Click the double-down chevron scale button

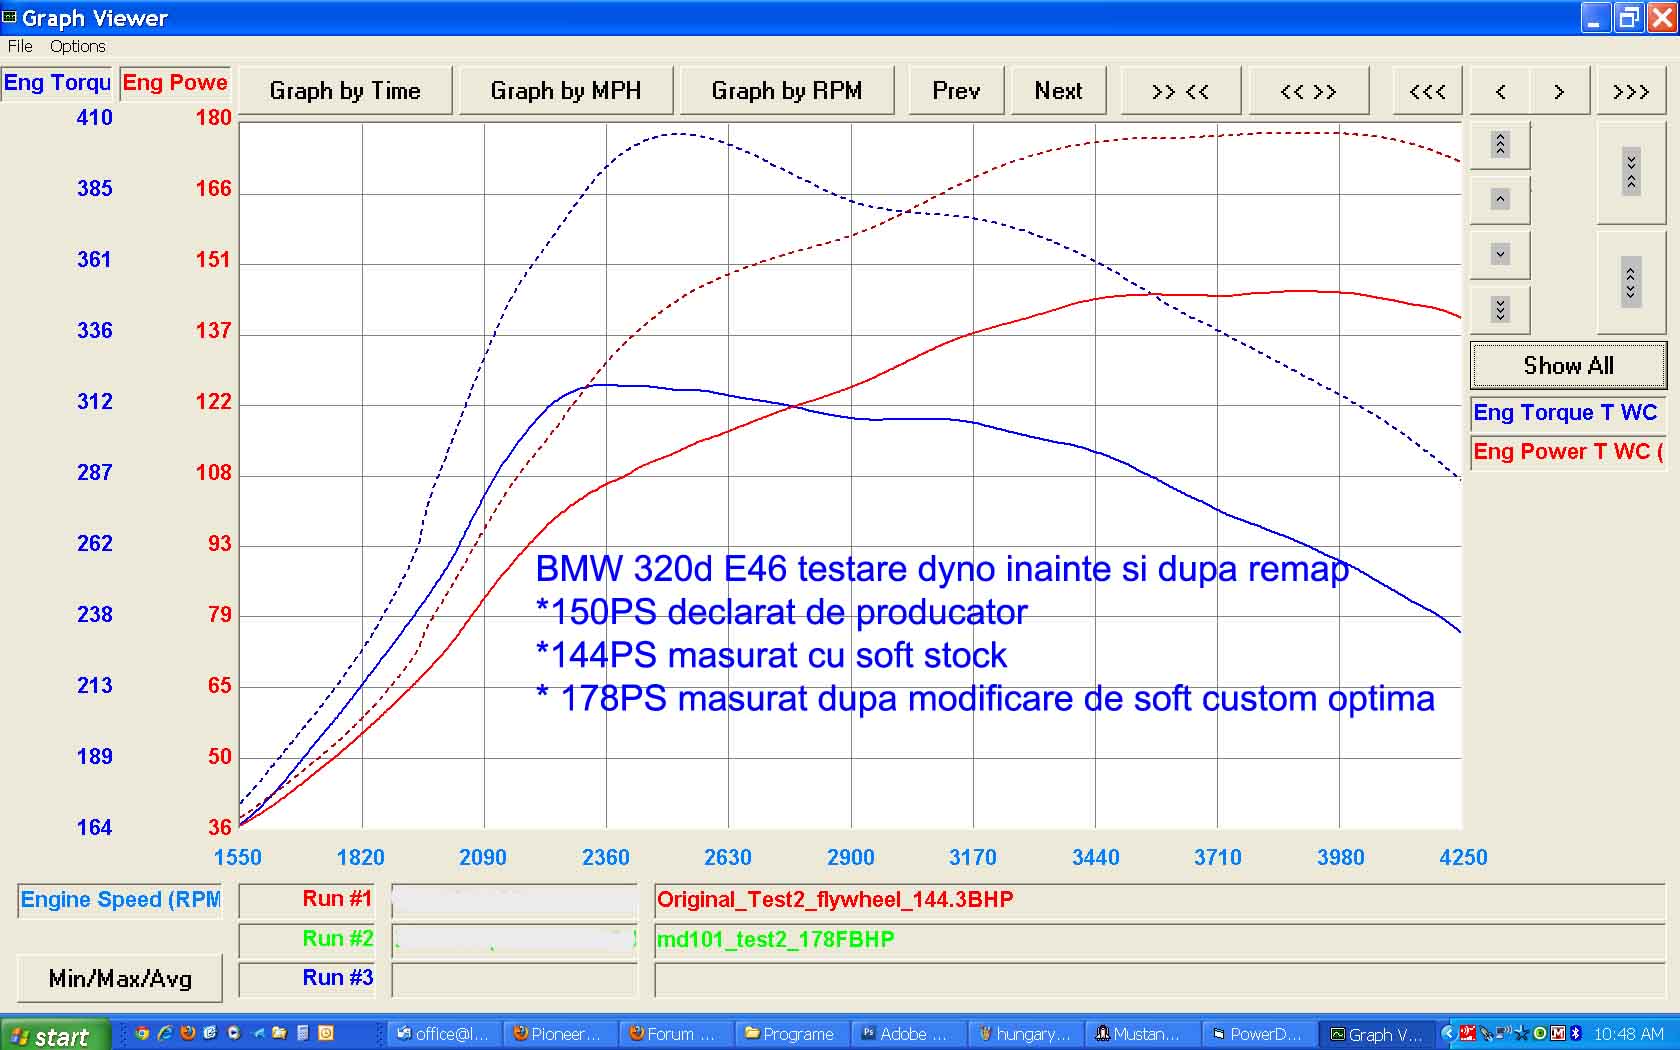tap(1500, 309)
